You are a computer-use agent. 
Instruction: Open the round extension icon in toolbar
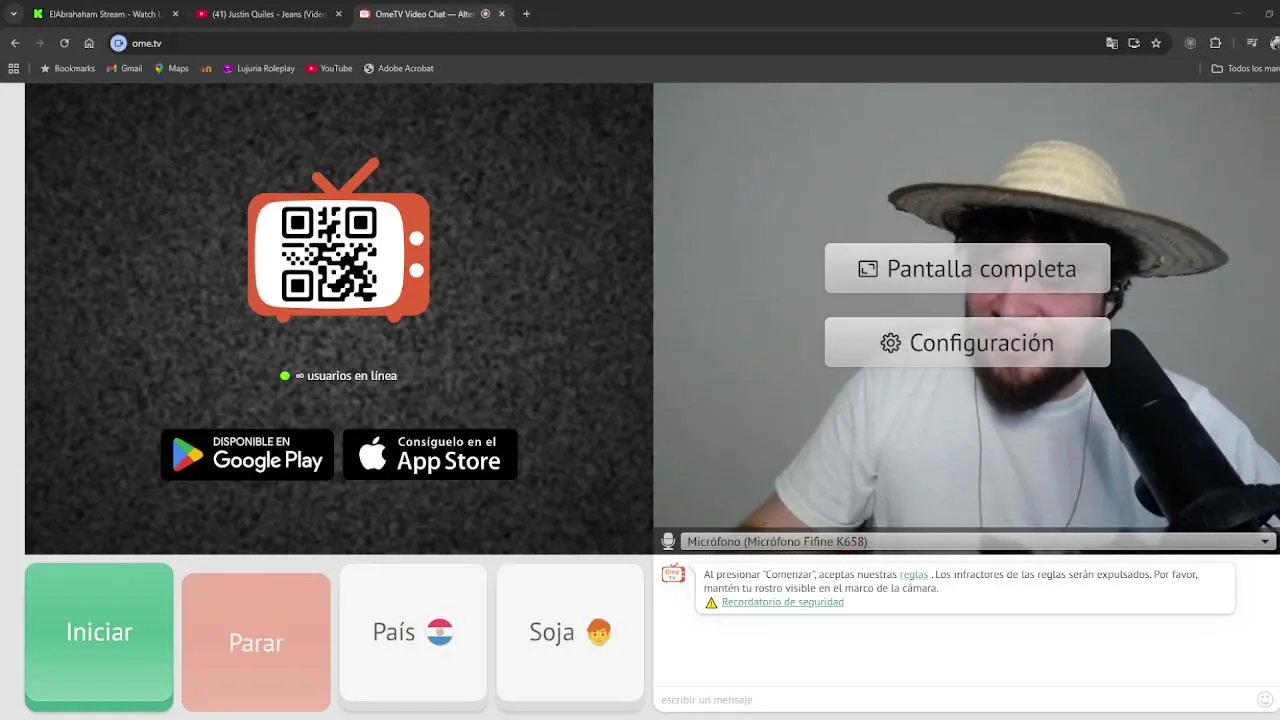tap(1190, 43)
